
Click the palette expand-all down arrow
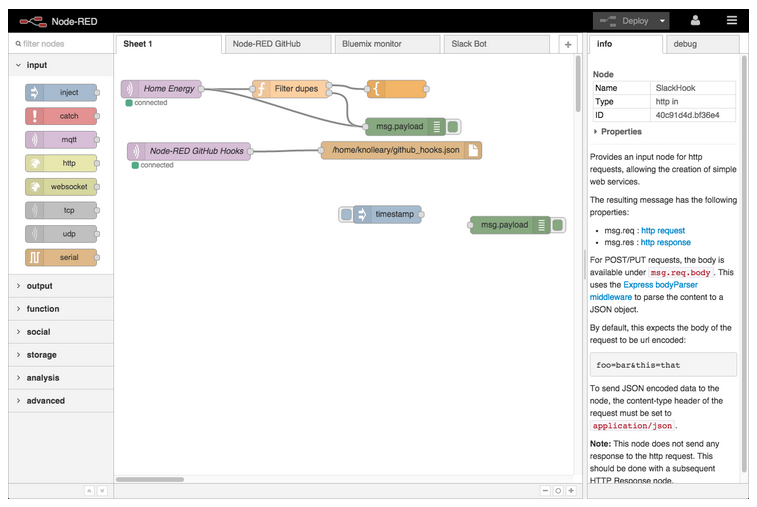coord(102,491)
